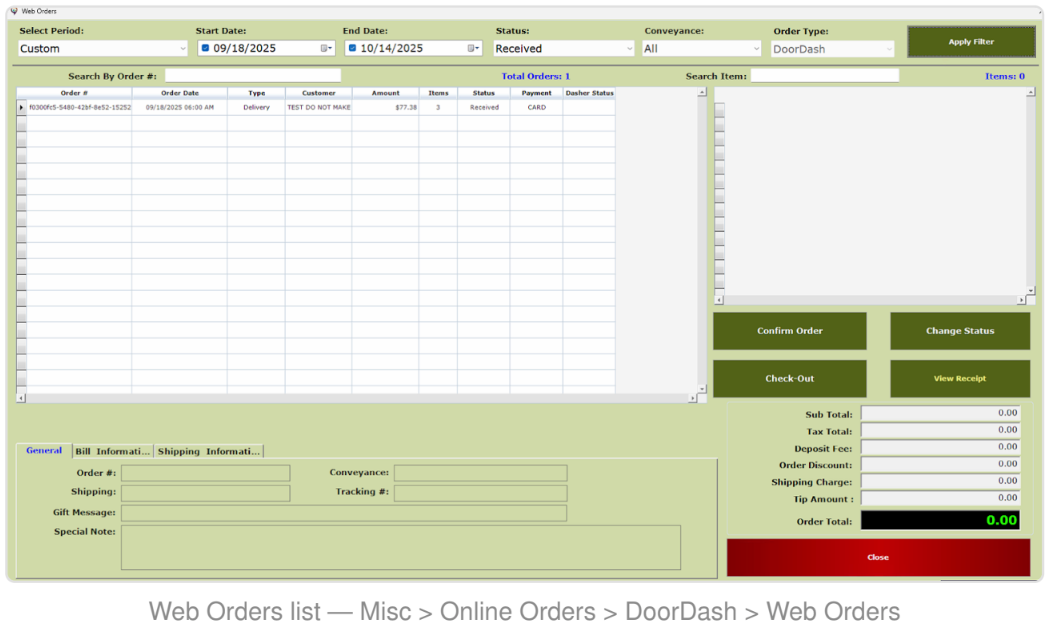This screenshot has width=1050, height=629.
Task: Click the items panel scroll up arrow
Action: [x=1030, y=92]
